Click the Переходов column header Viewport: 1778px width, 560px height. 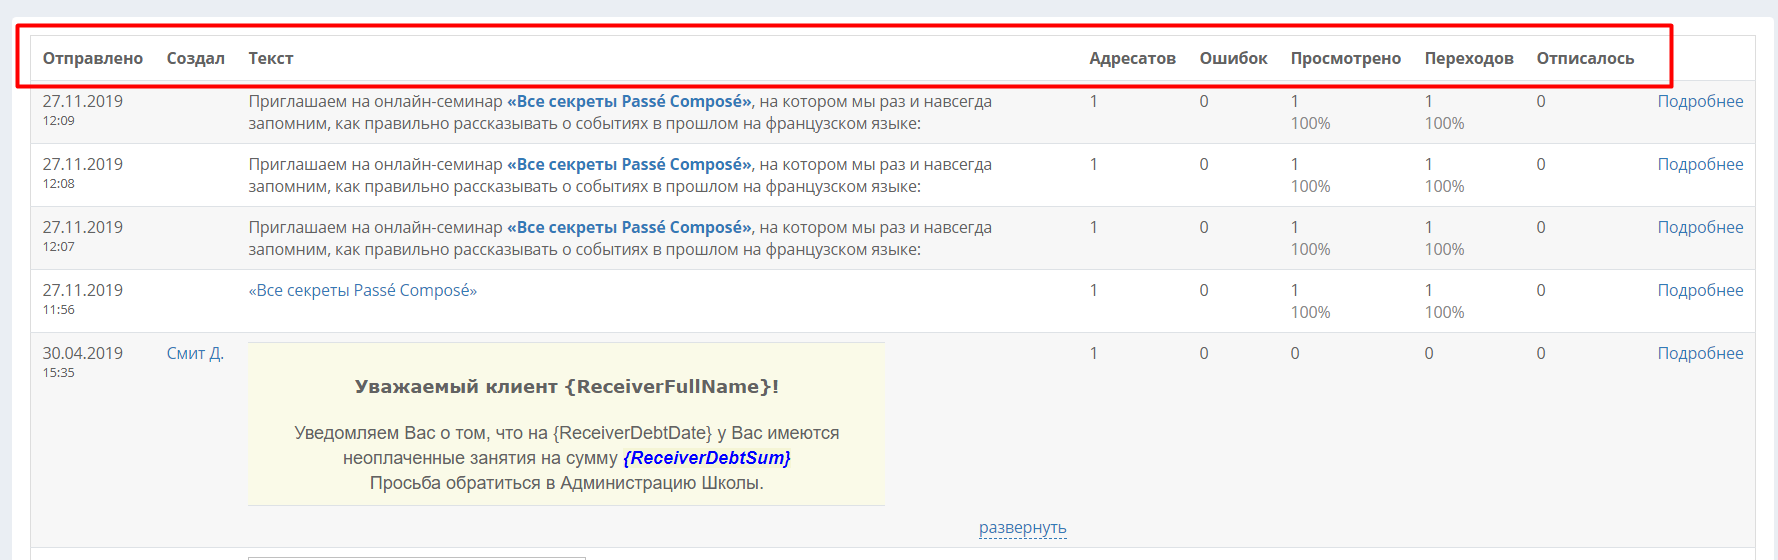point(1469,58)
